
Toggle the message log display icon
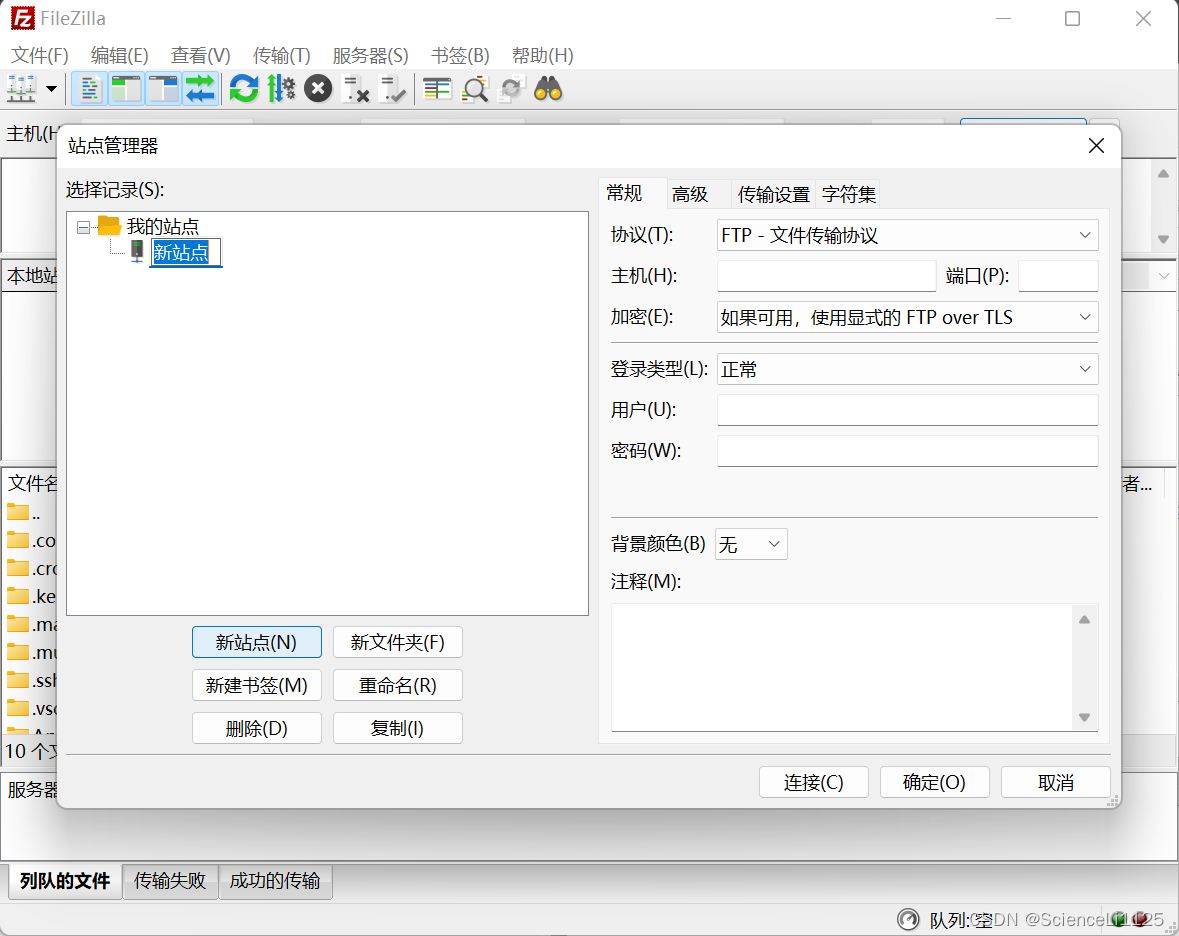point(89,89)
